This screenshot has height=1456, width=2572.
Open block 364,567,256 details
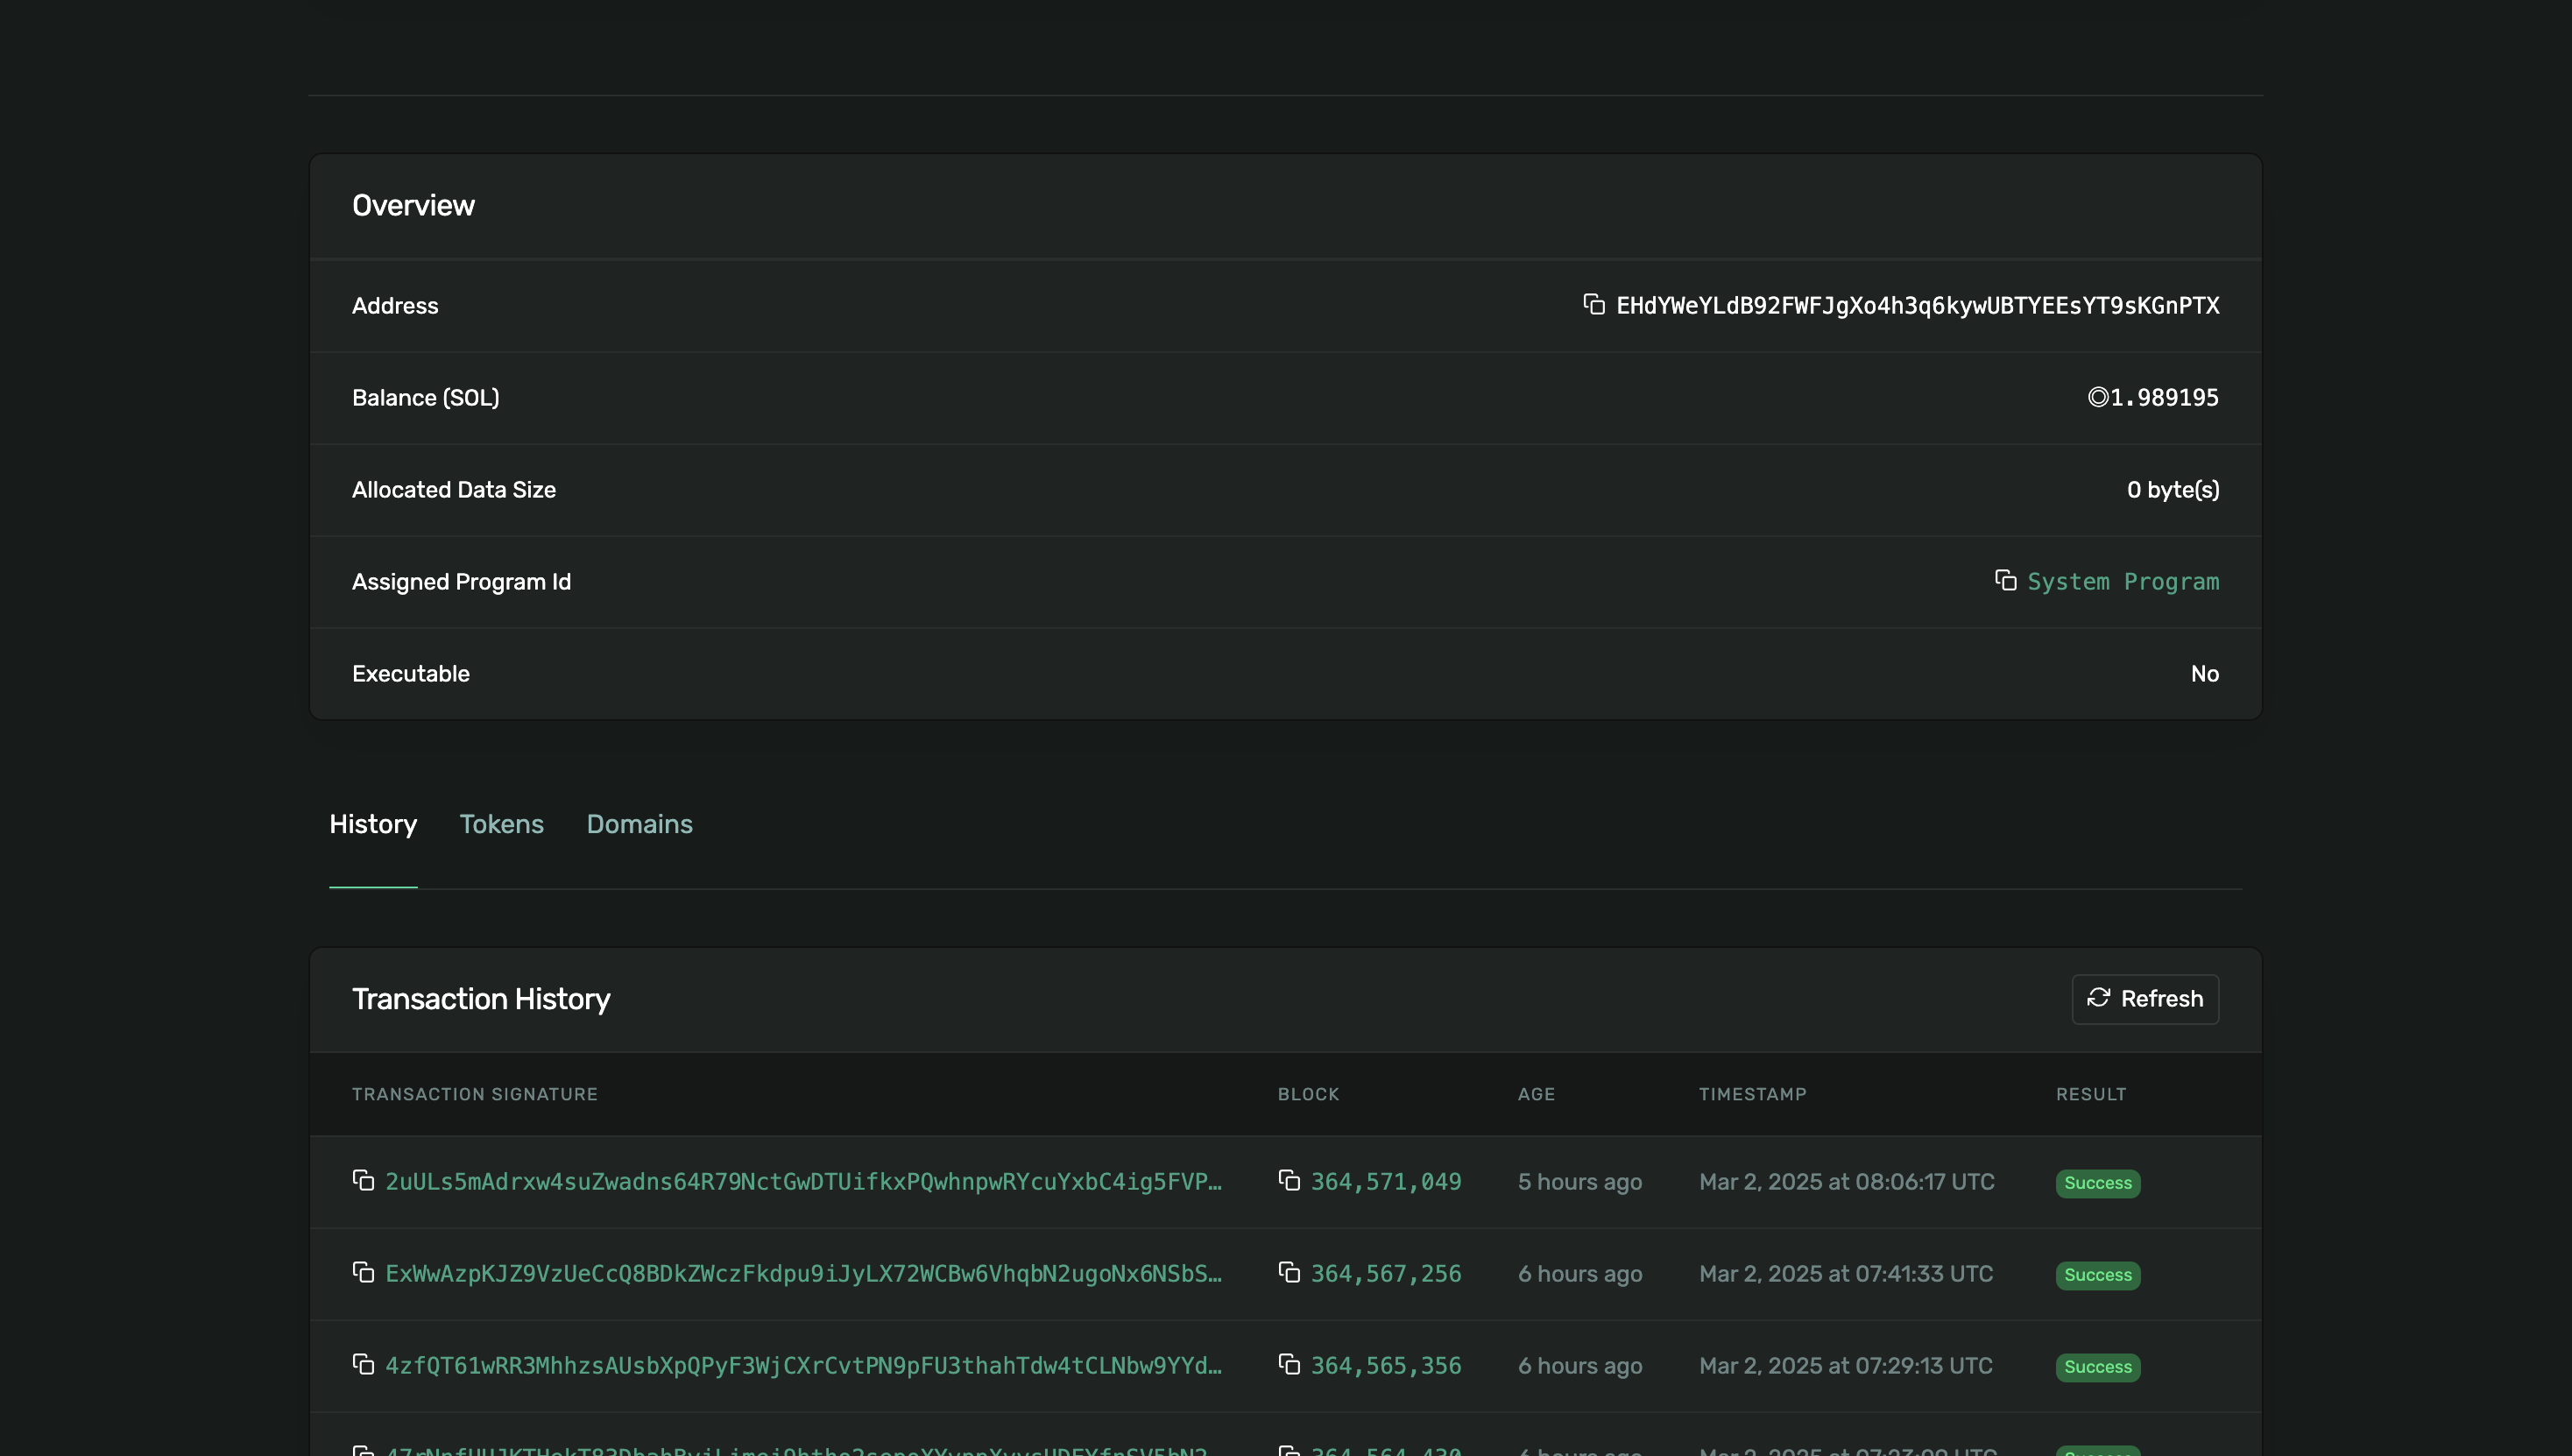point(1386,1274)
